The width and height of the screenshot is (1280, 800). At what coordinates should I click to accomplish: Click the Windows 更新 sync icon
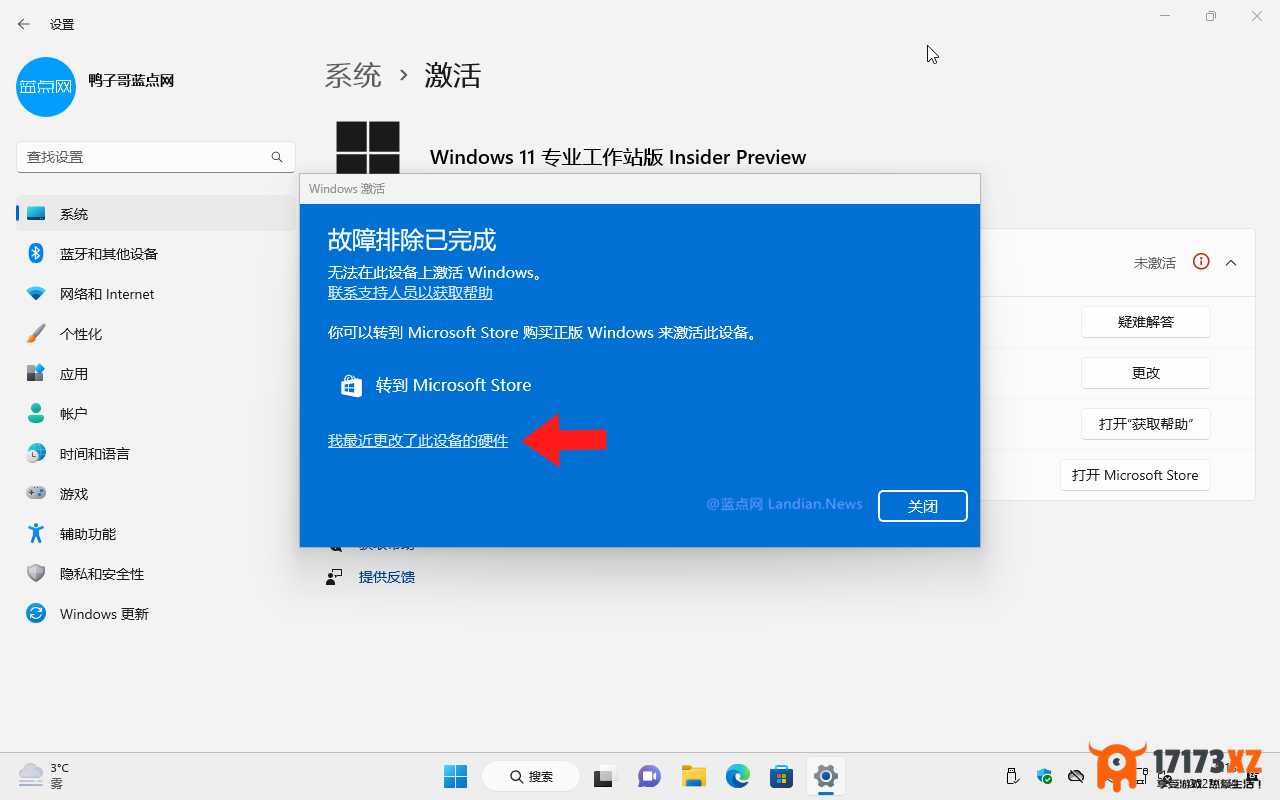point(36,613)
